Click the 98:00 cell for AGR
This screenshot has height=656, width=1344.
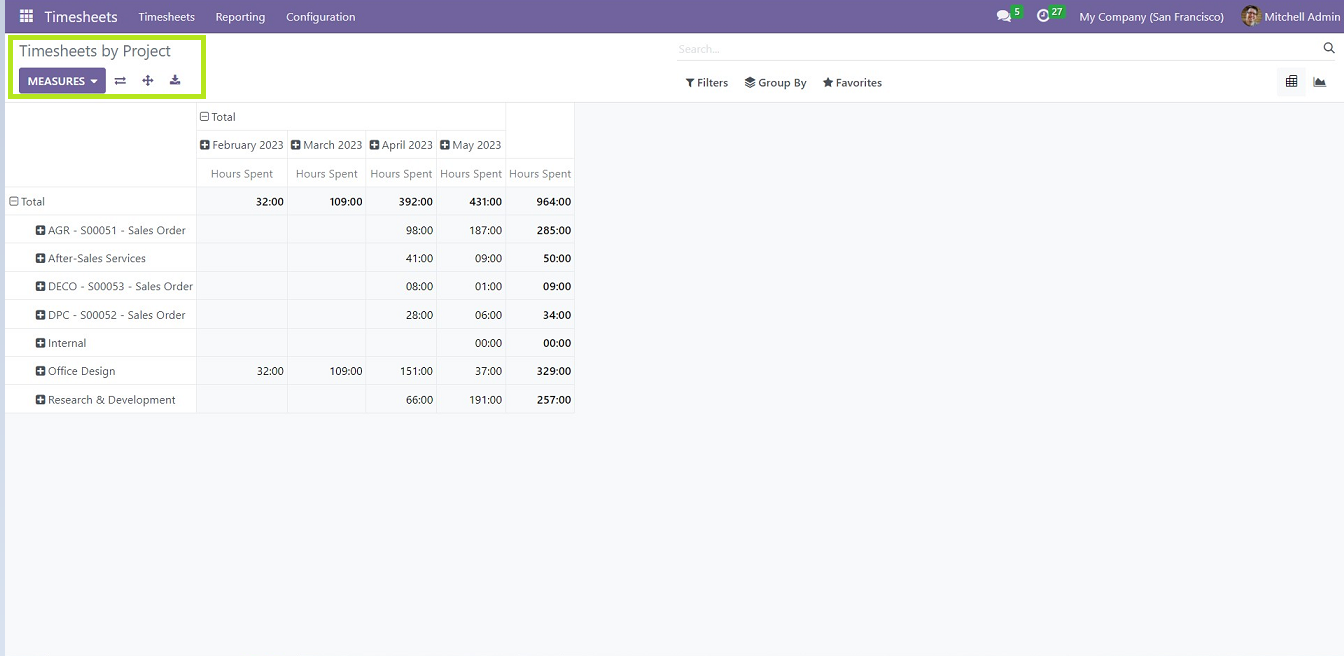401,230
